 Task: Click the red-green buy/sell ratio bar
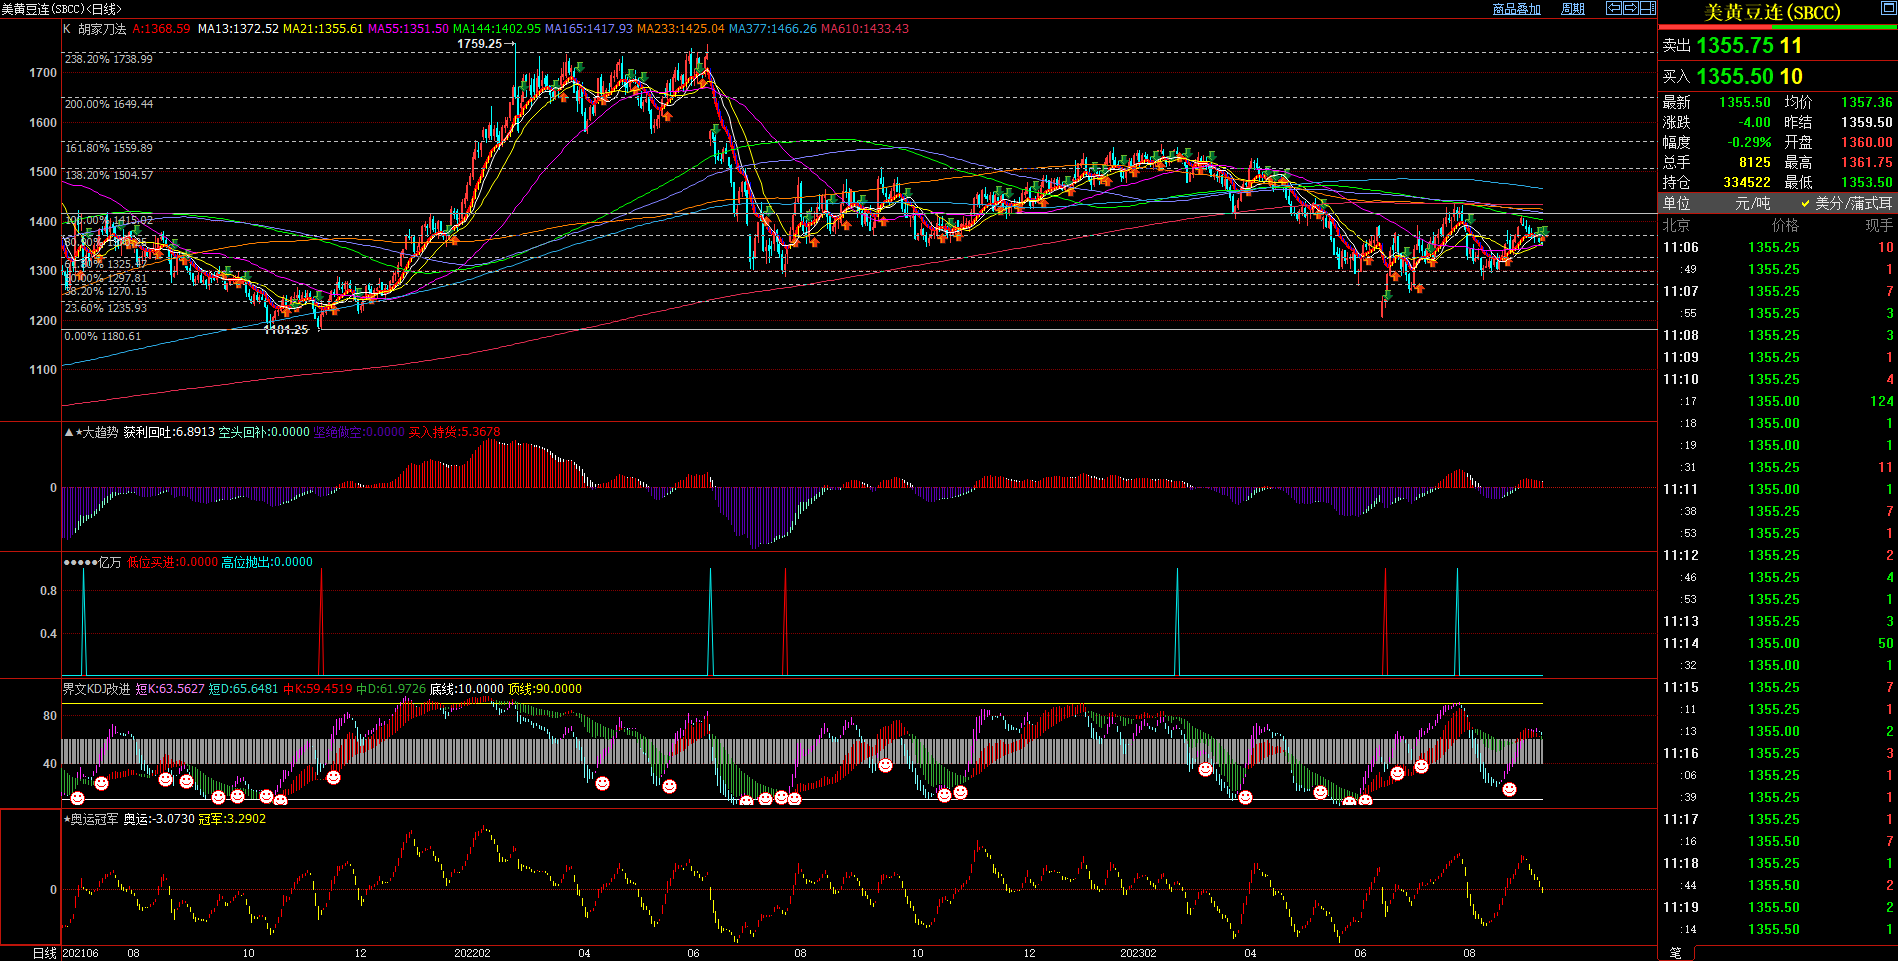point(1777,27)
